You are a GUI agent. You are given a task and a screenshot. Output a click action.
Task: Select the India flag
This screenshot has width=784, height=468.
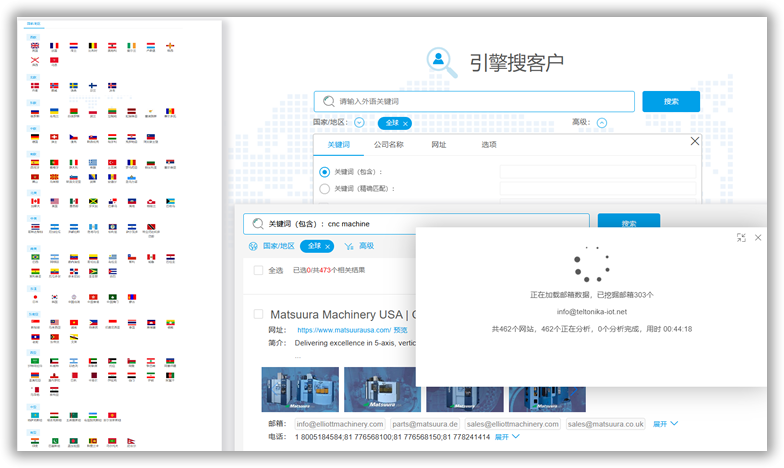(35, 440)
